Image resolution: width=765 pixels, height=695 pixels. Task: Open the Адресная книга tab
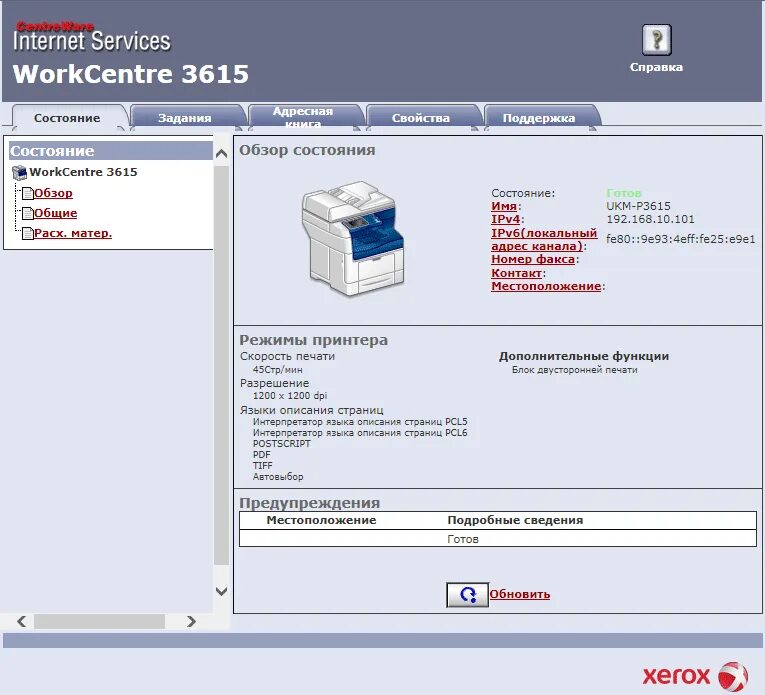pos(303,118)
